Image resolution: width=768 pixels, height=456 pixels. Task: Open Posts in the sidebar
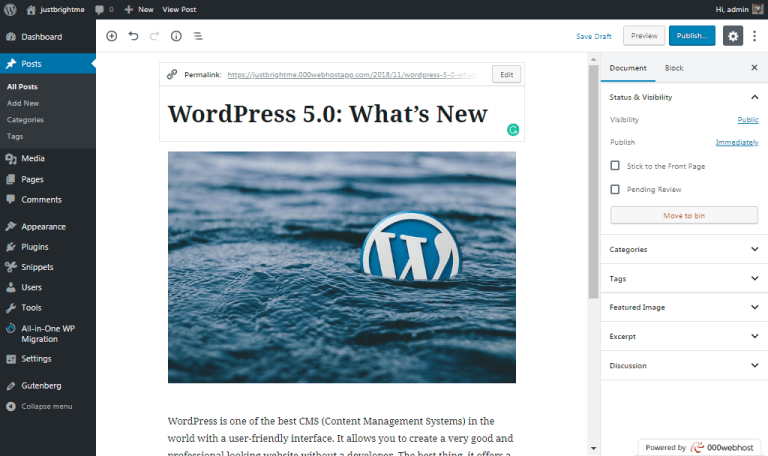[48, 64]
